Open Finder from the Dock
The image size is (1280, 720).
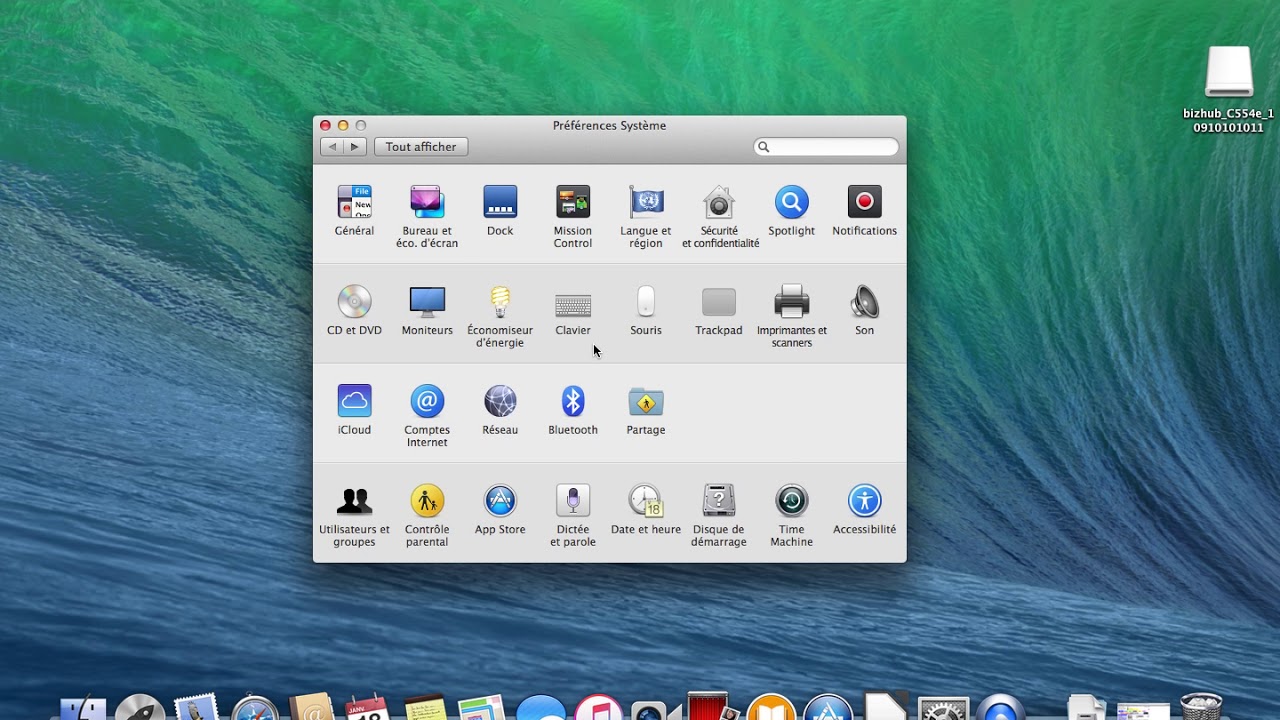(x=83, y=707)
